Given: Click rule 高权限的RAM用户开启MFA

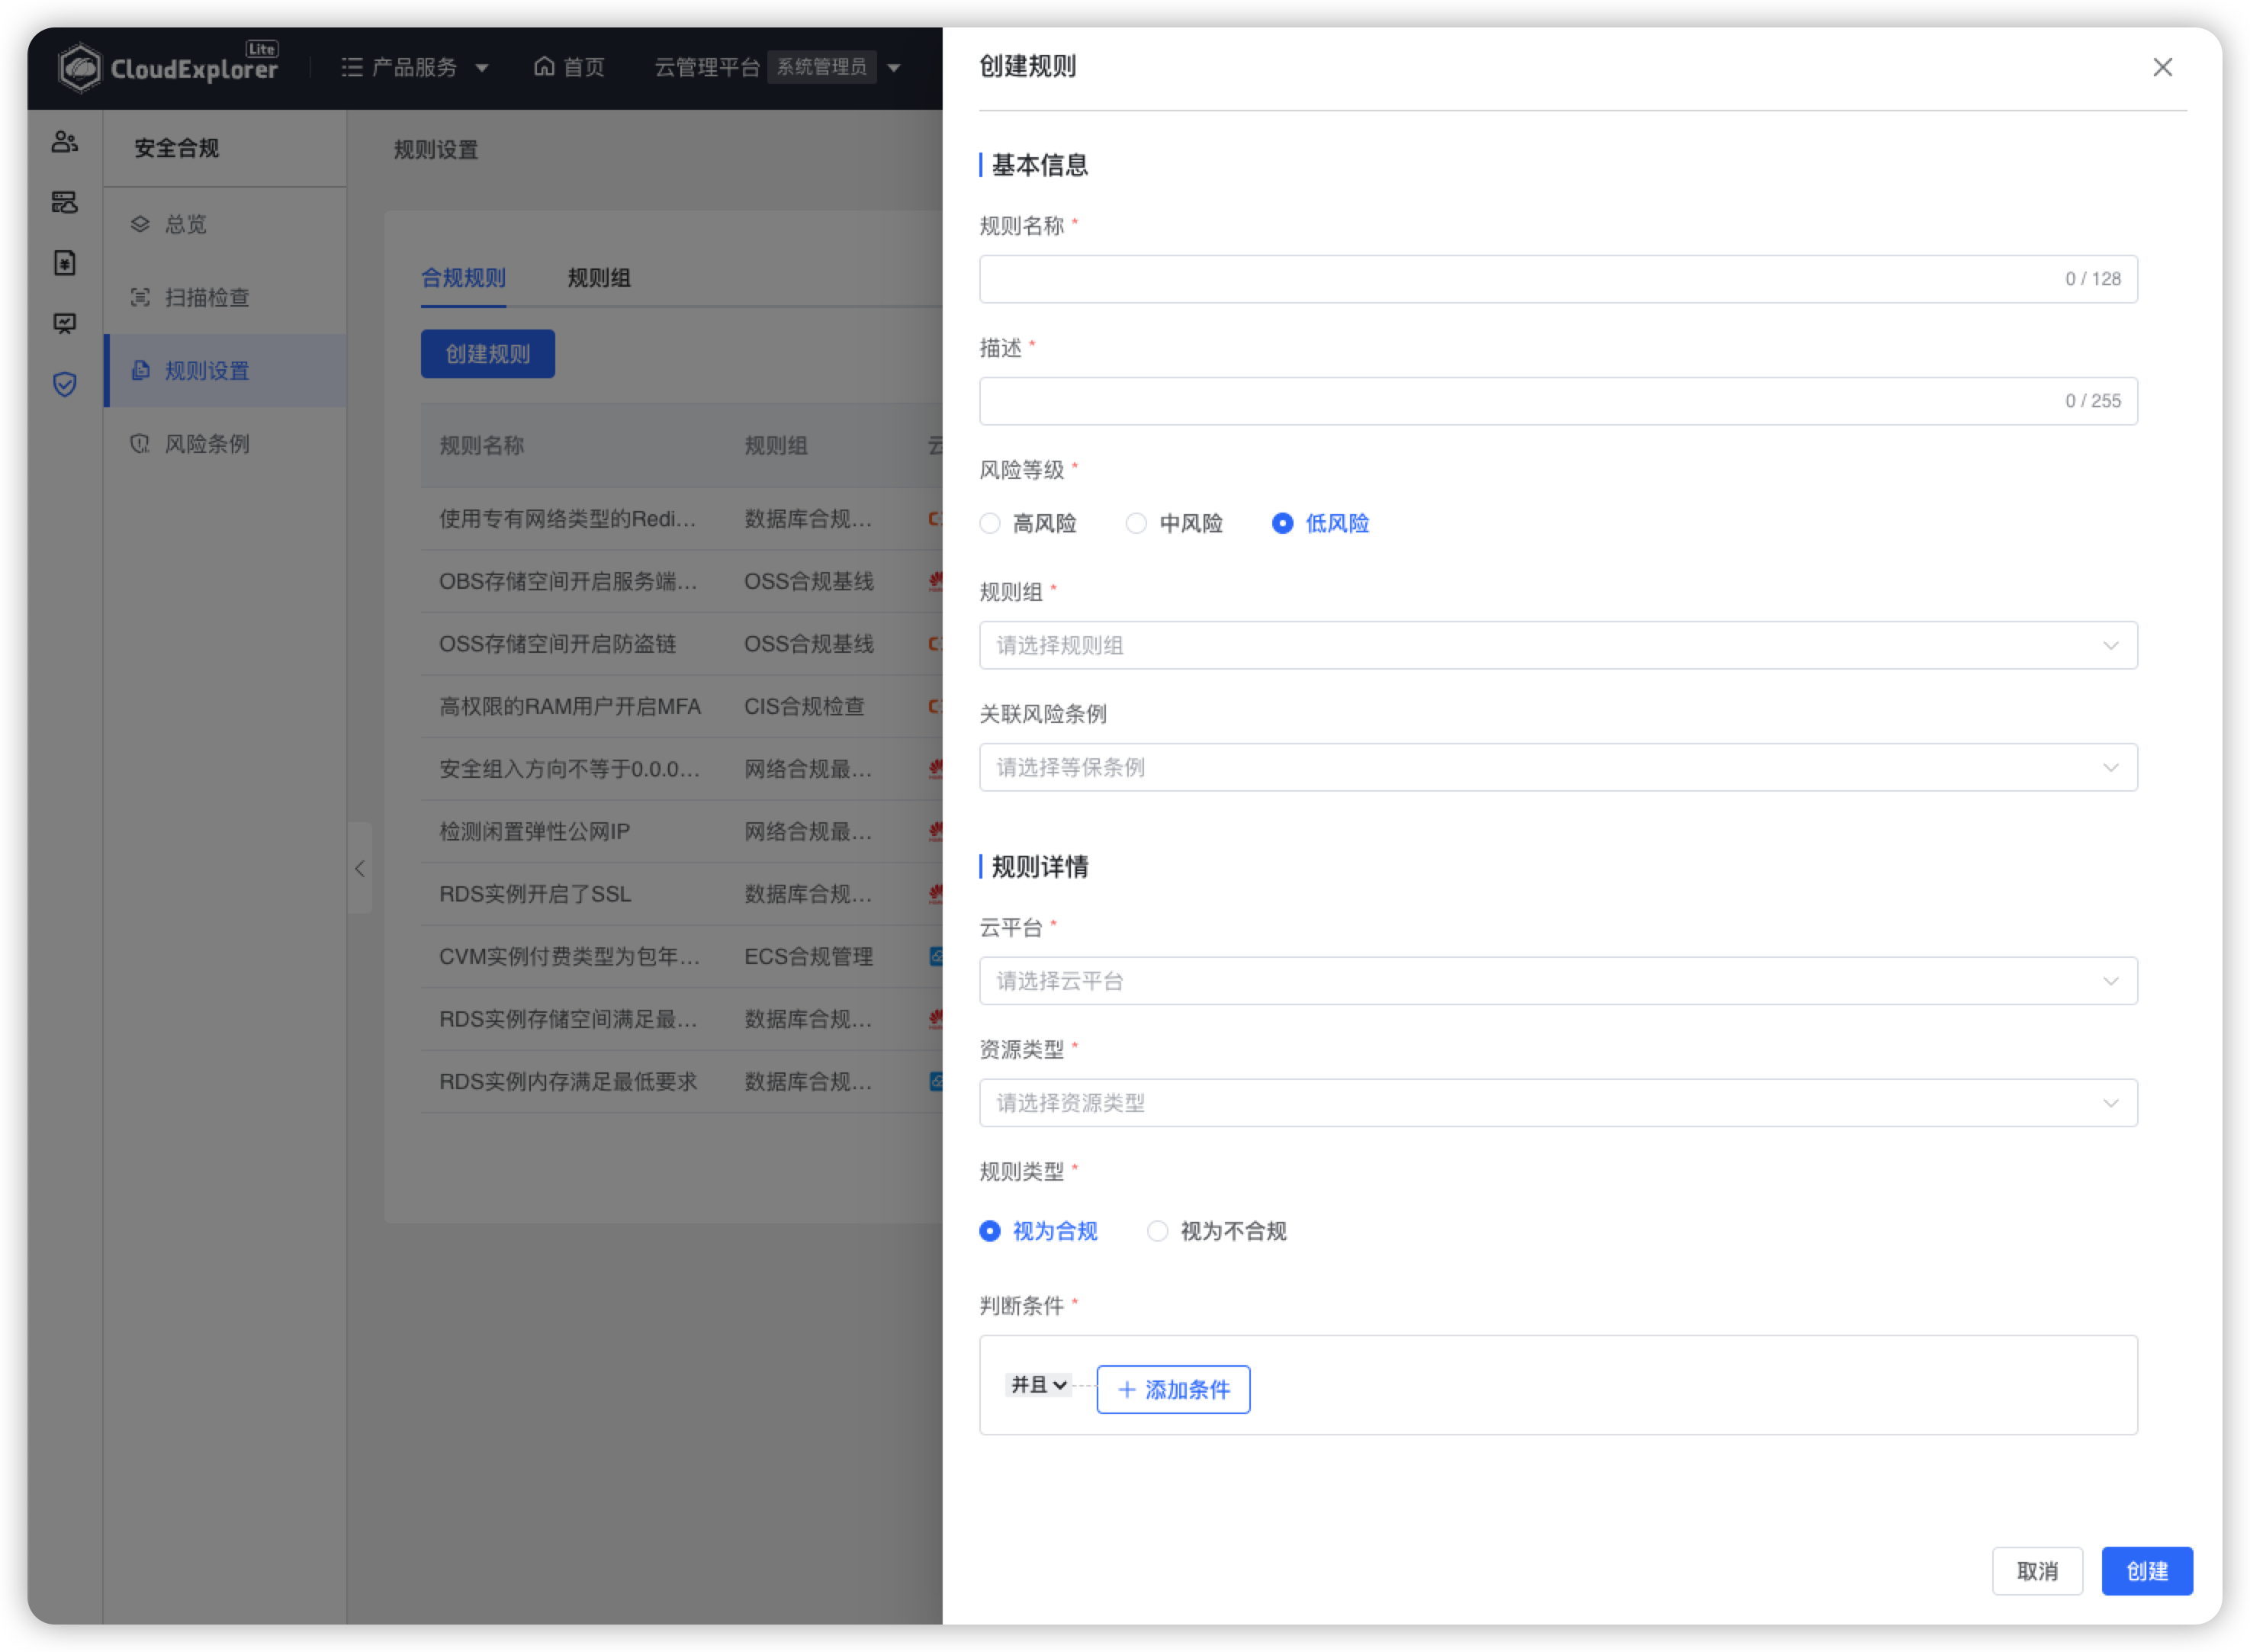Looking at the screenshot, I should [570, 706].
